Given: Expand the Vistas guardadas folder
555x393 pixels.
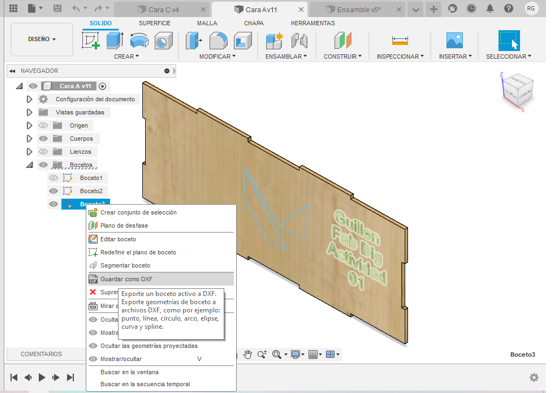Looking at the screenshot, I should [29, 112].
